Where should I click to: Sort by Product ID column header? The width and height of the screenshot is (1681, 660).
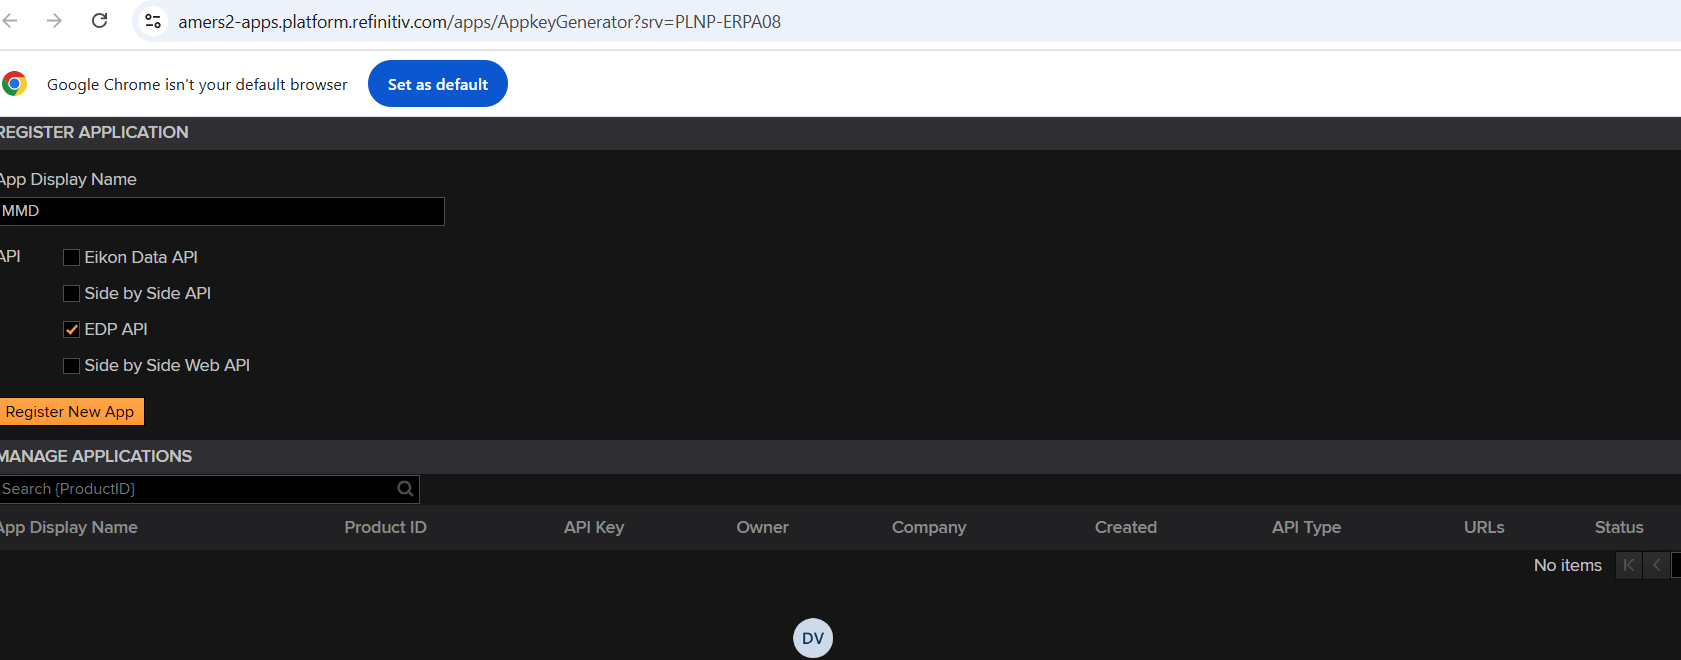coord(385,527)
